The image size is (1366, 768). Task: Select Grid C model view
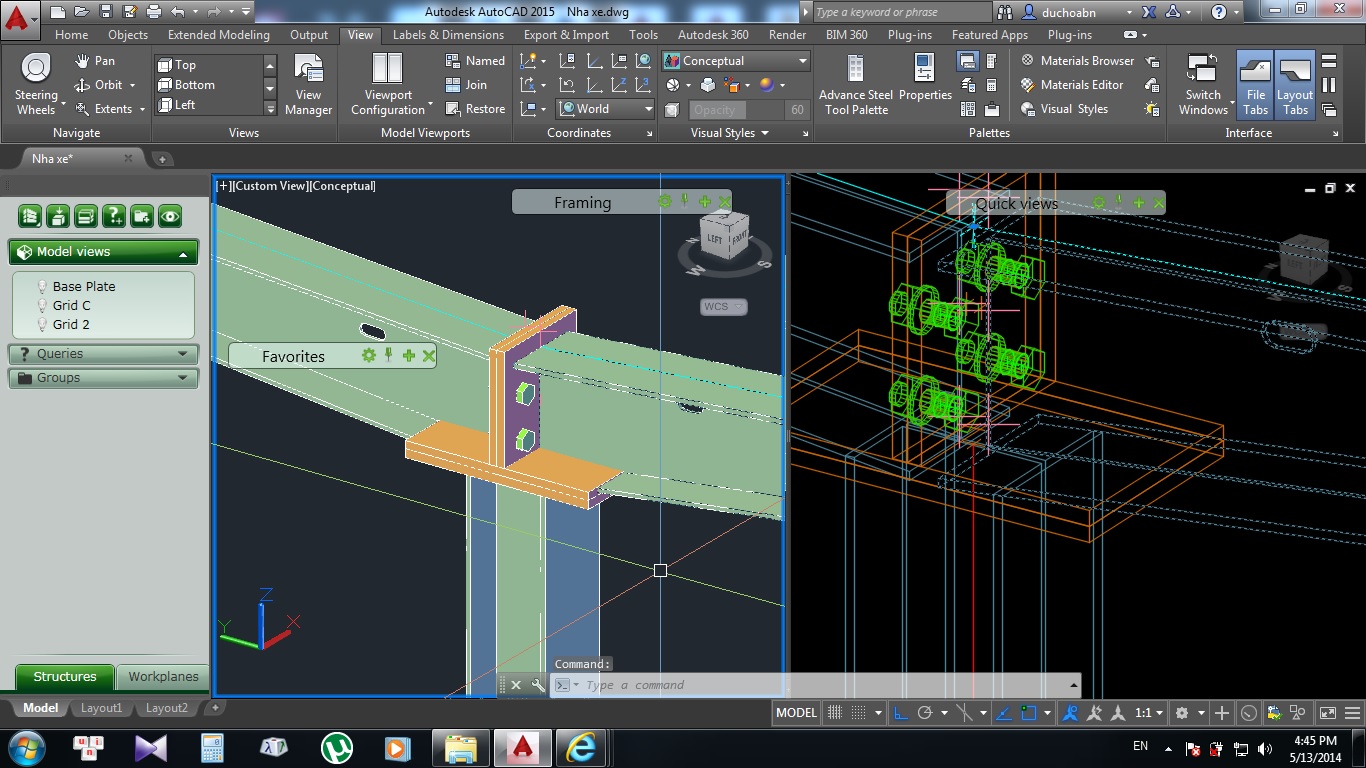tap(72, 305)
